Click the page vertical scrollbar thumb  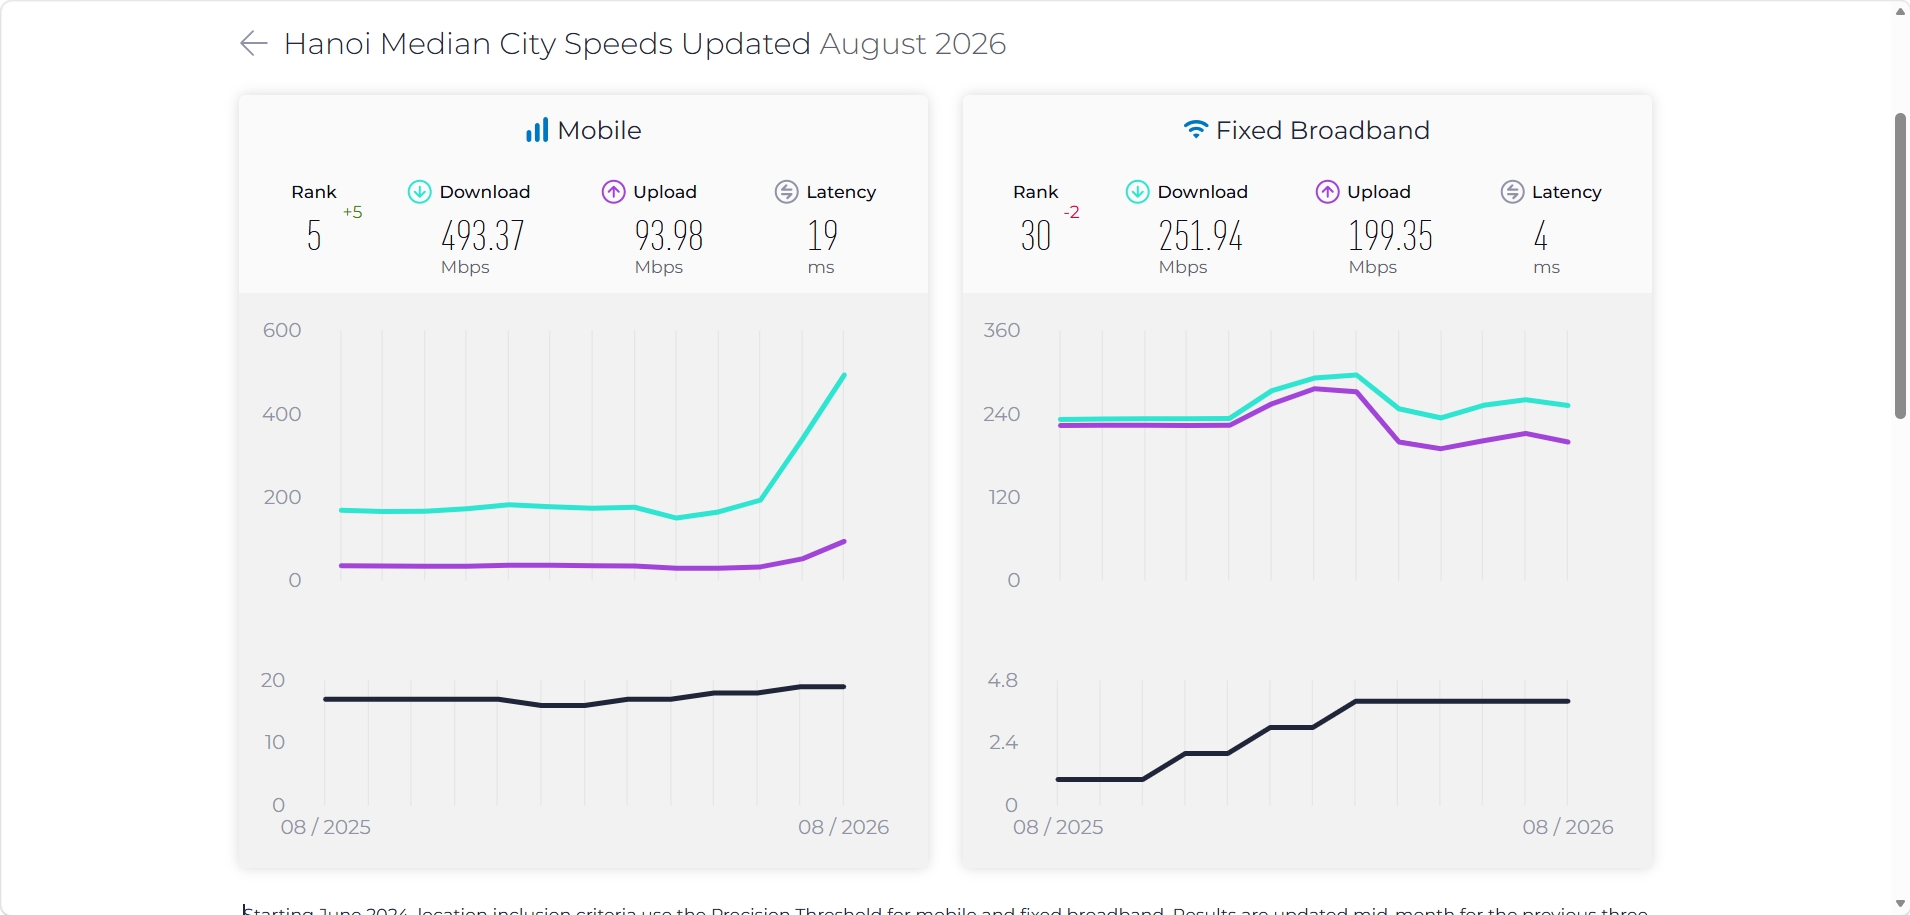click(1900, 266)
